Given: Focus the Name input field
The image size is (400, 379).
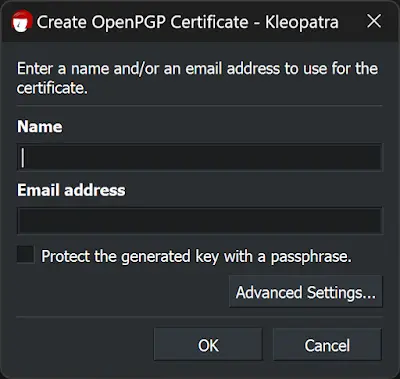Looking at the screenshot, I should 200,157.
